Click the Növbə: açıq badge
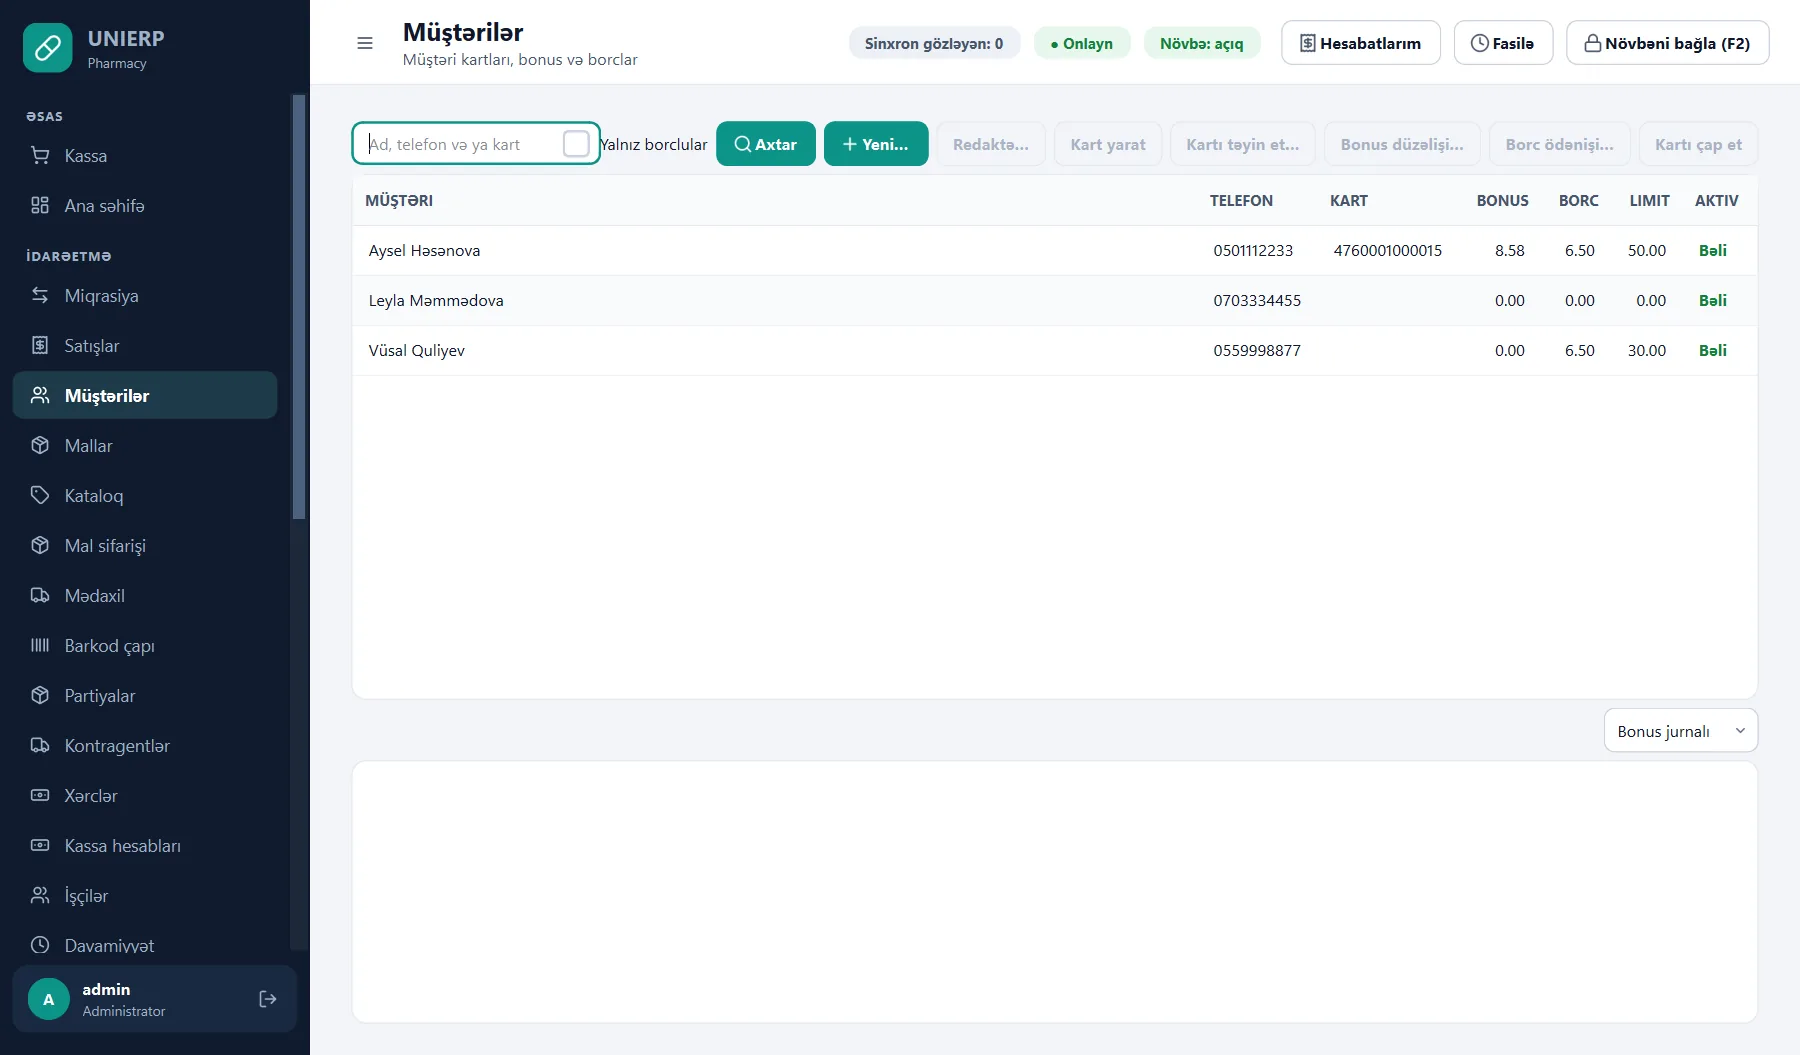 tap(1202, 43)
